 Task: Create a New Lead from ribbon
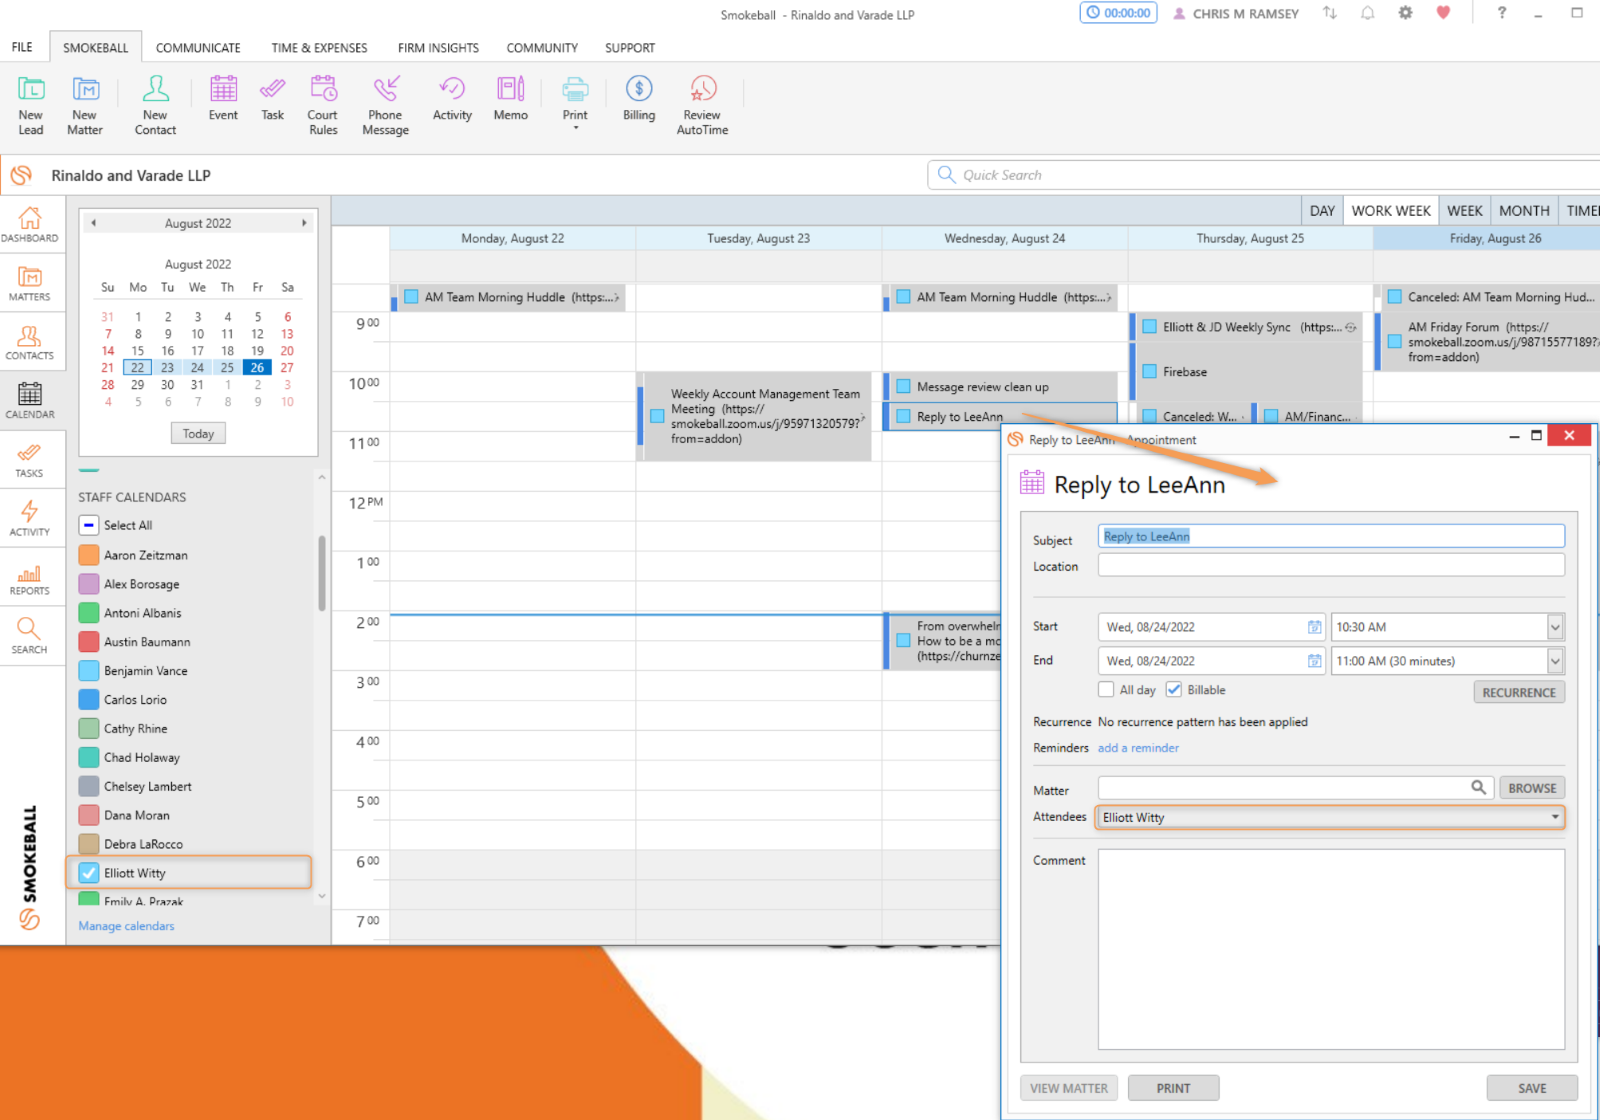pyautogui.click(x=31, y=104)
